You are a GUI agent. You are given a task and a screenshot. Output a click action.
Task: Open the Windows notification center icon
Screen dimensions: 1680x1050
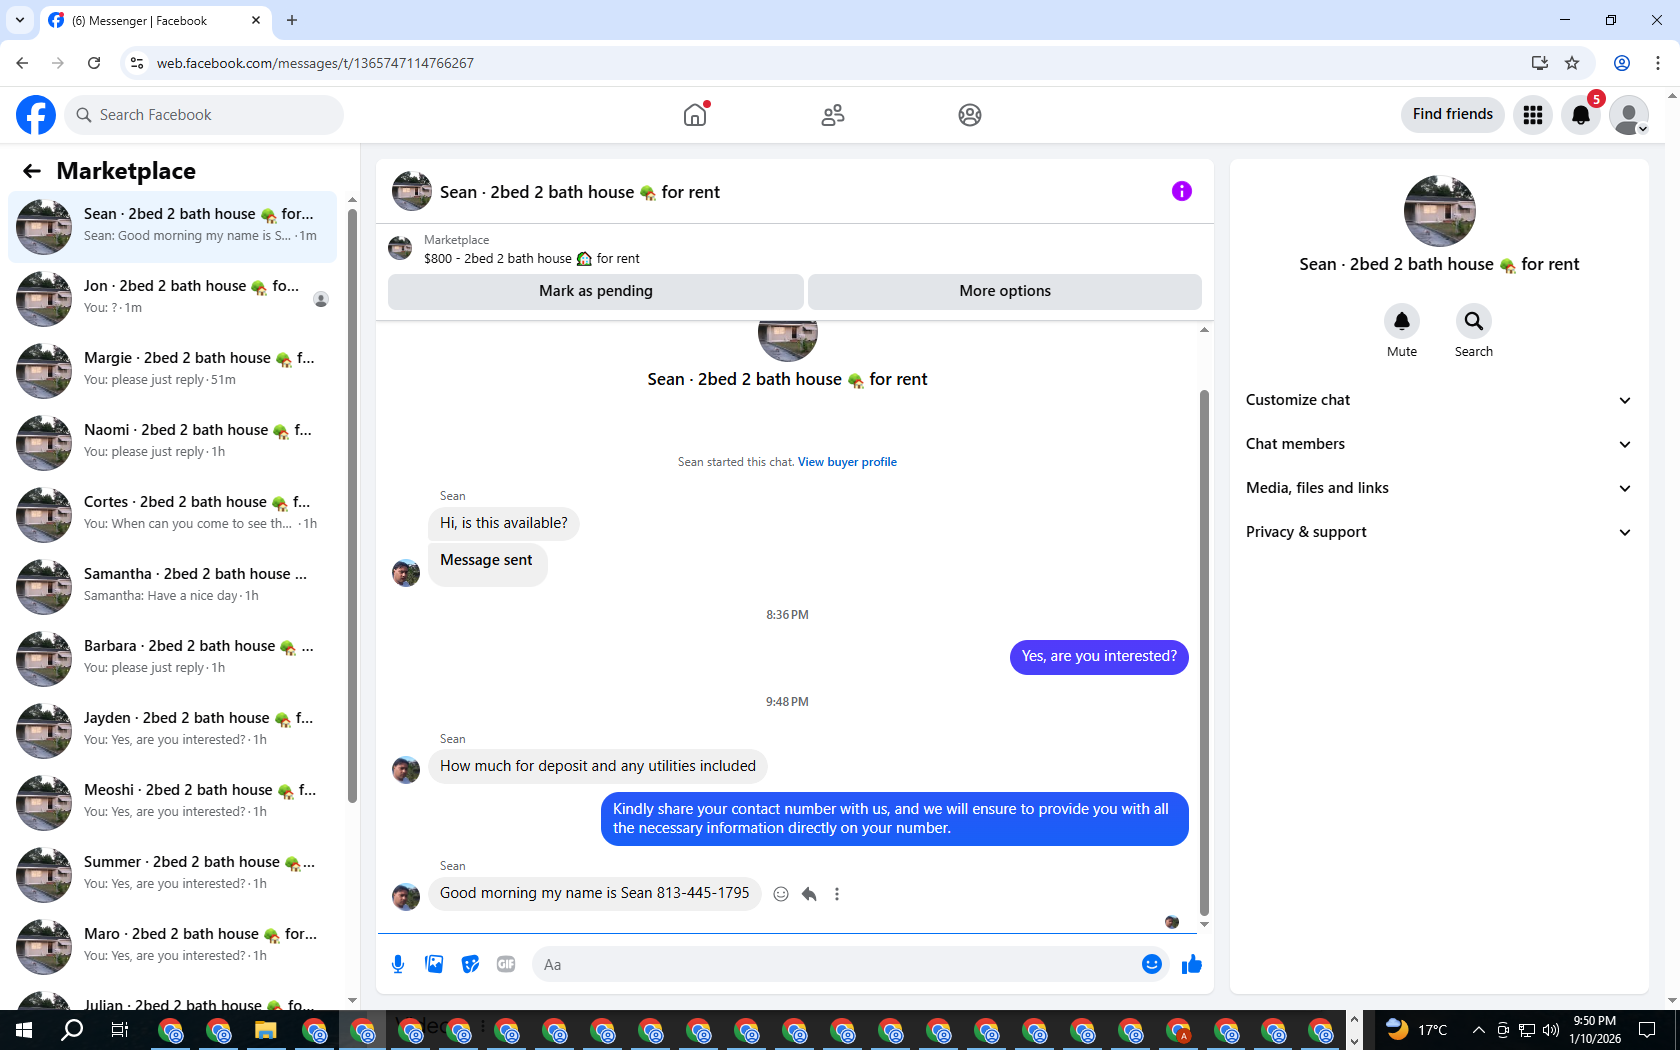(1647, 1030)
